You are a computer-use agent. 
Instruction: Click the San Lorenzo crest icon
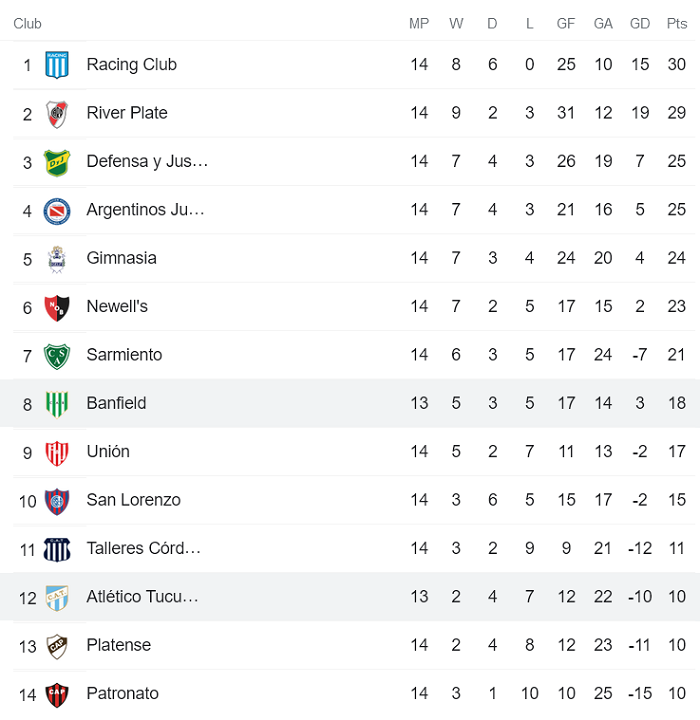57,500
